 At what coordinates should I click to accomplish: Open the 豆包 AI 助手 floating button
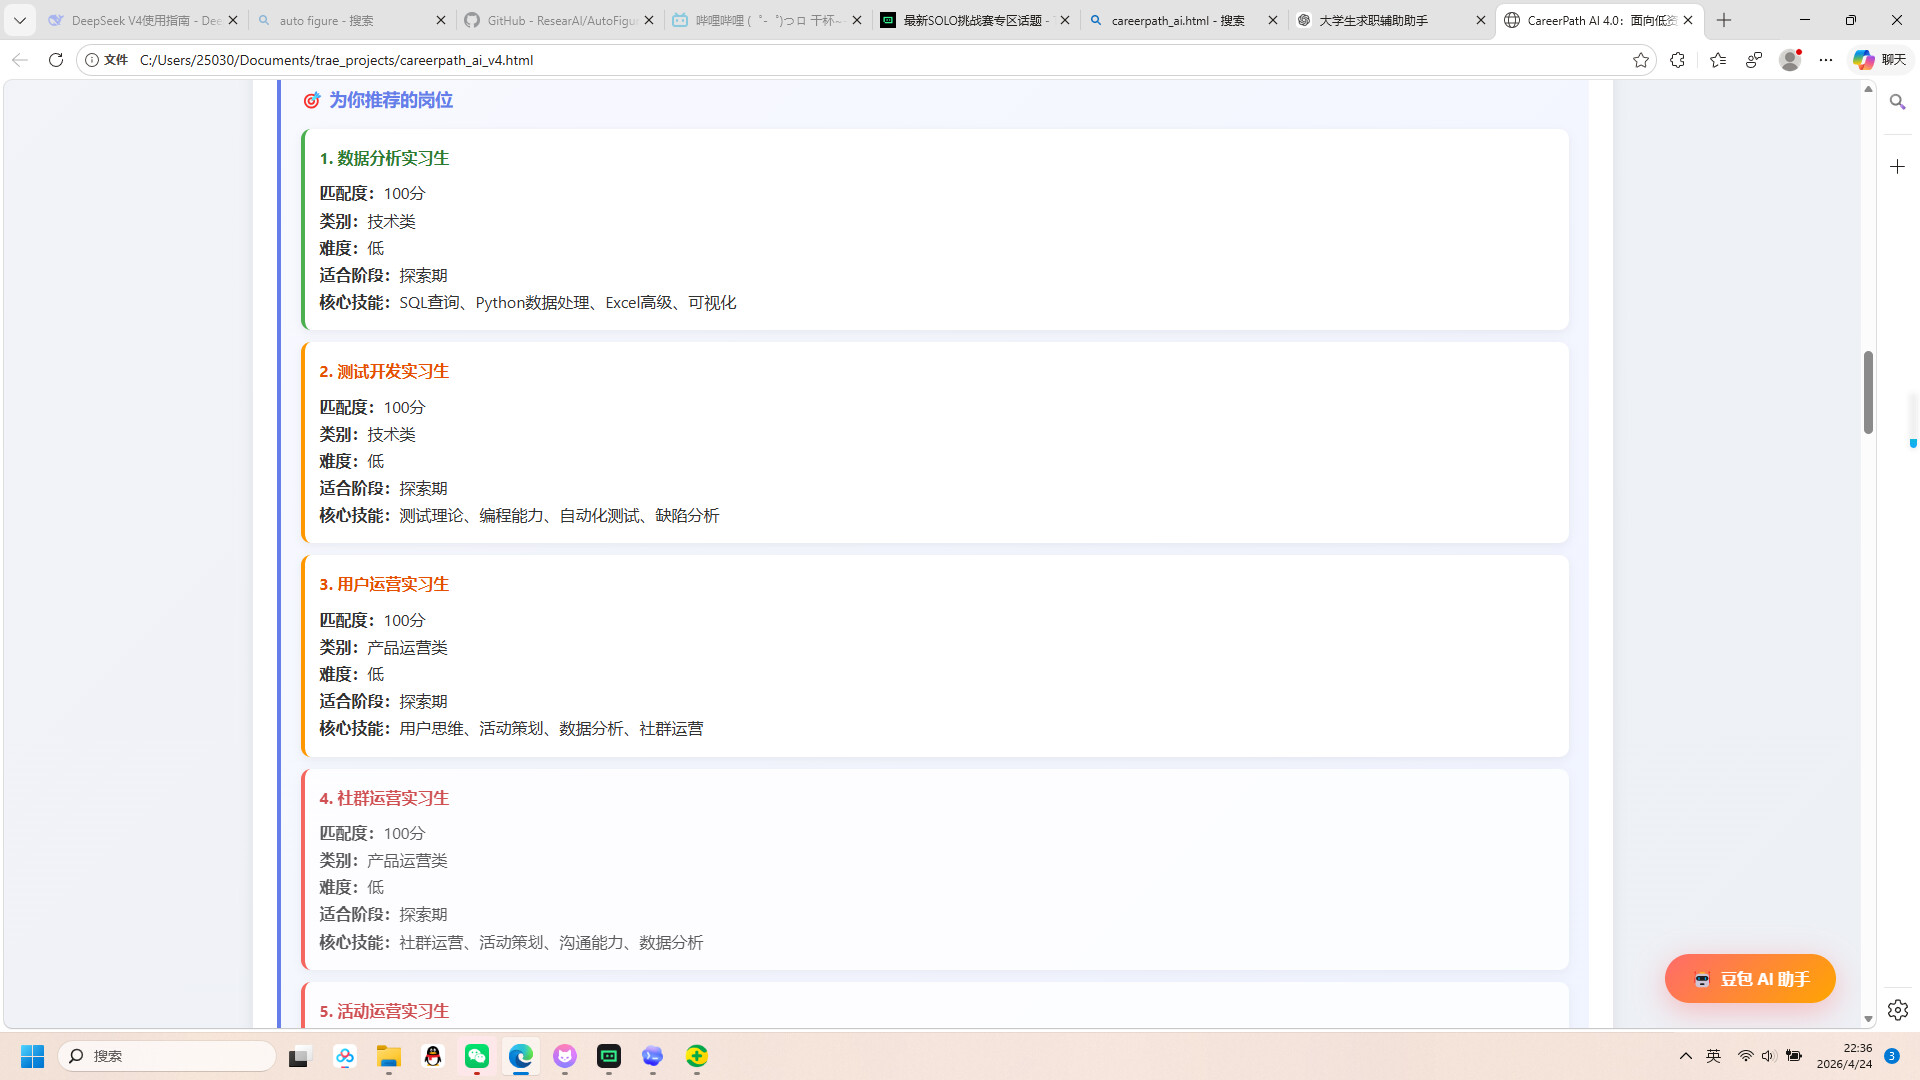1750,979
